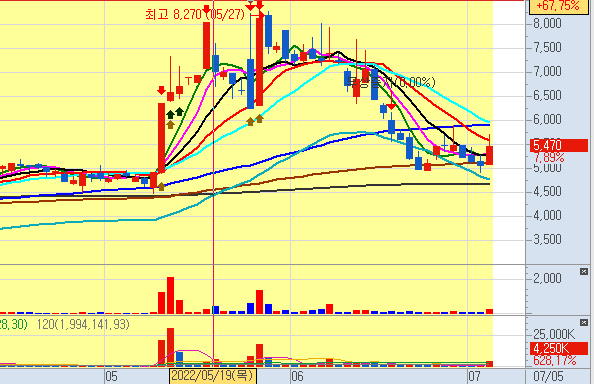
Task: Select the latest red candle beside 5,470 tag
Action: tap(489, 155)
